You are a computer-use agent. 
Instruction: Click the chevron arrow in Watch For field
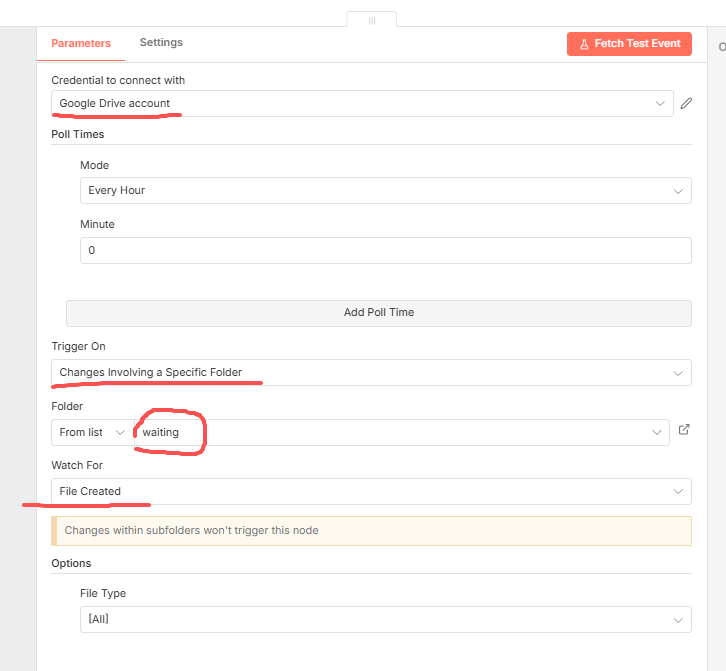[x=678, y=491]
